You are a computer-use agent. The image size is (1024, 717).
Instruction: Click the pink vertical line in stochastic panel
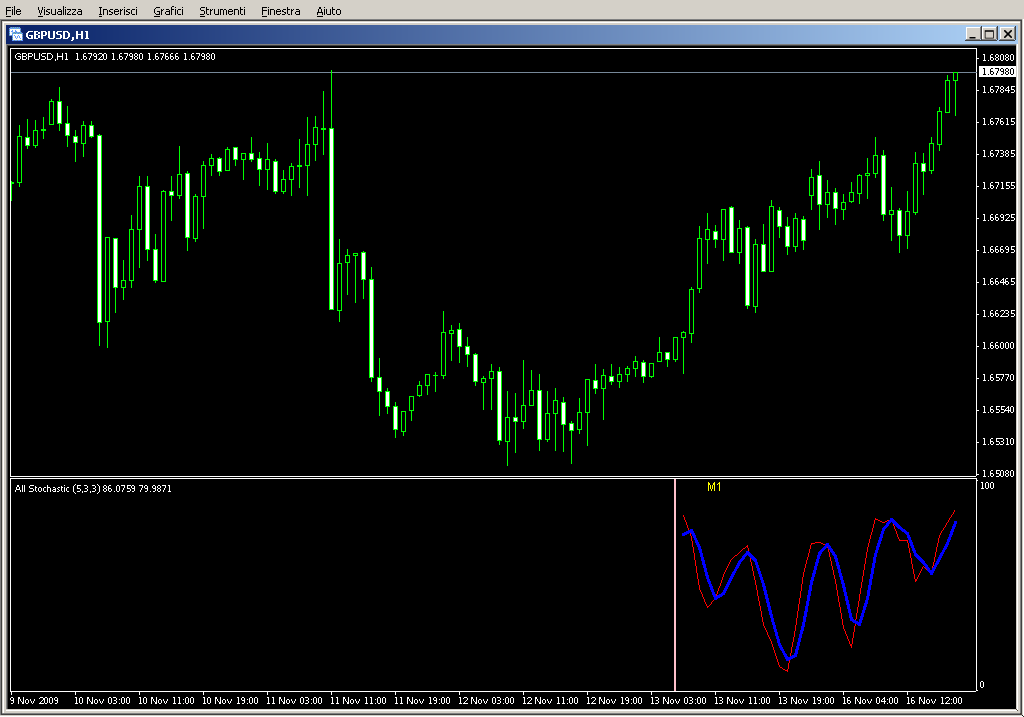point(675,584)
